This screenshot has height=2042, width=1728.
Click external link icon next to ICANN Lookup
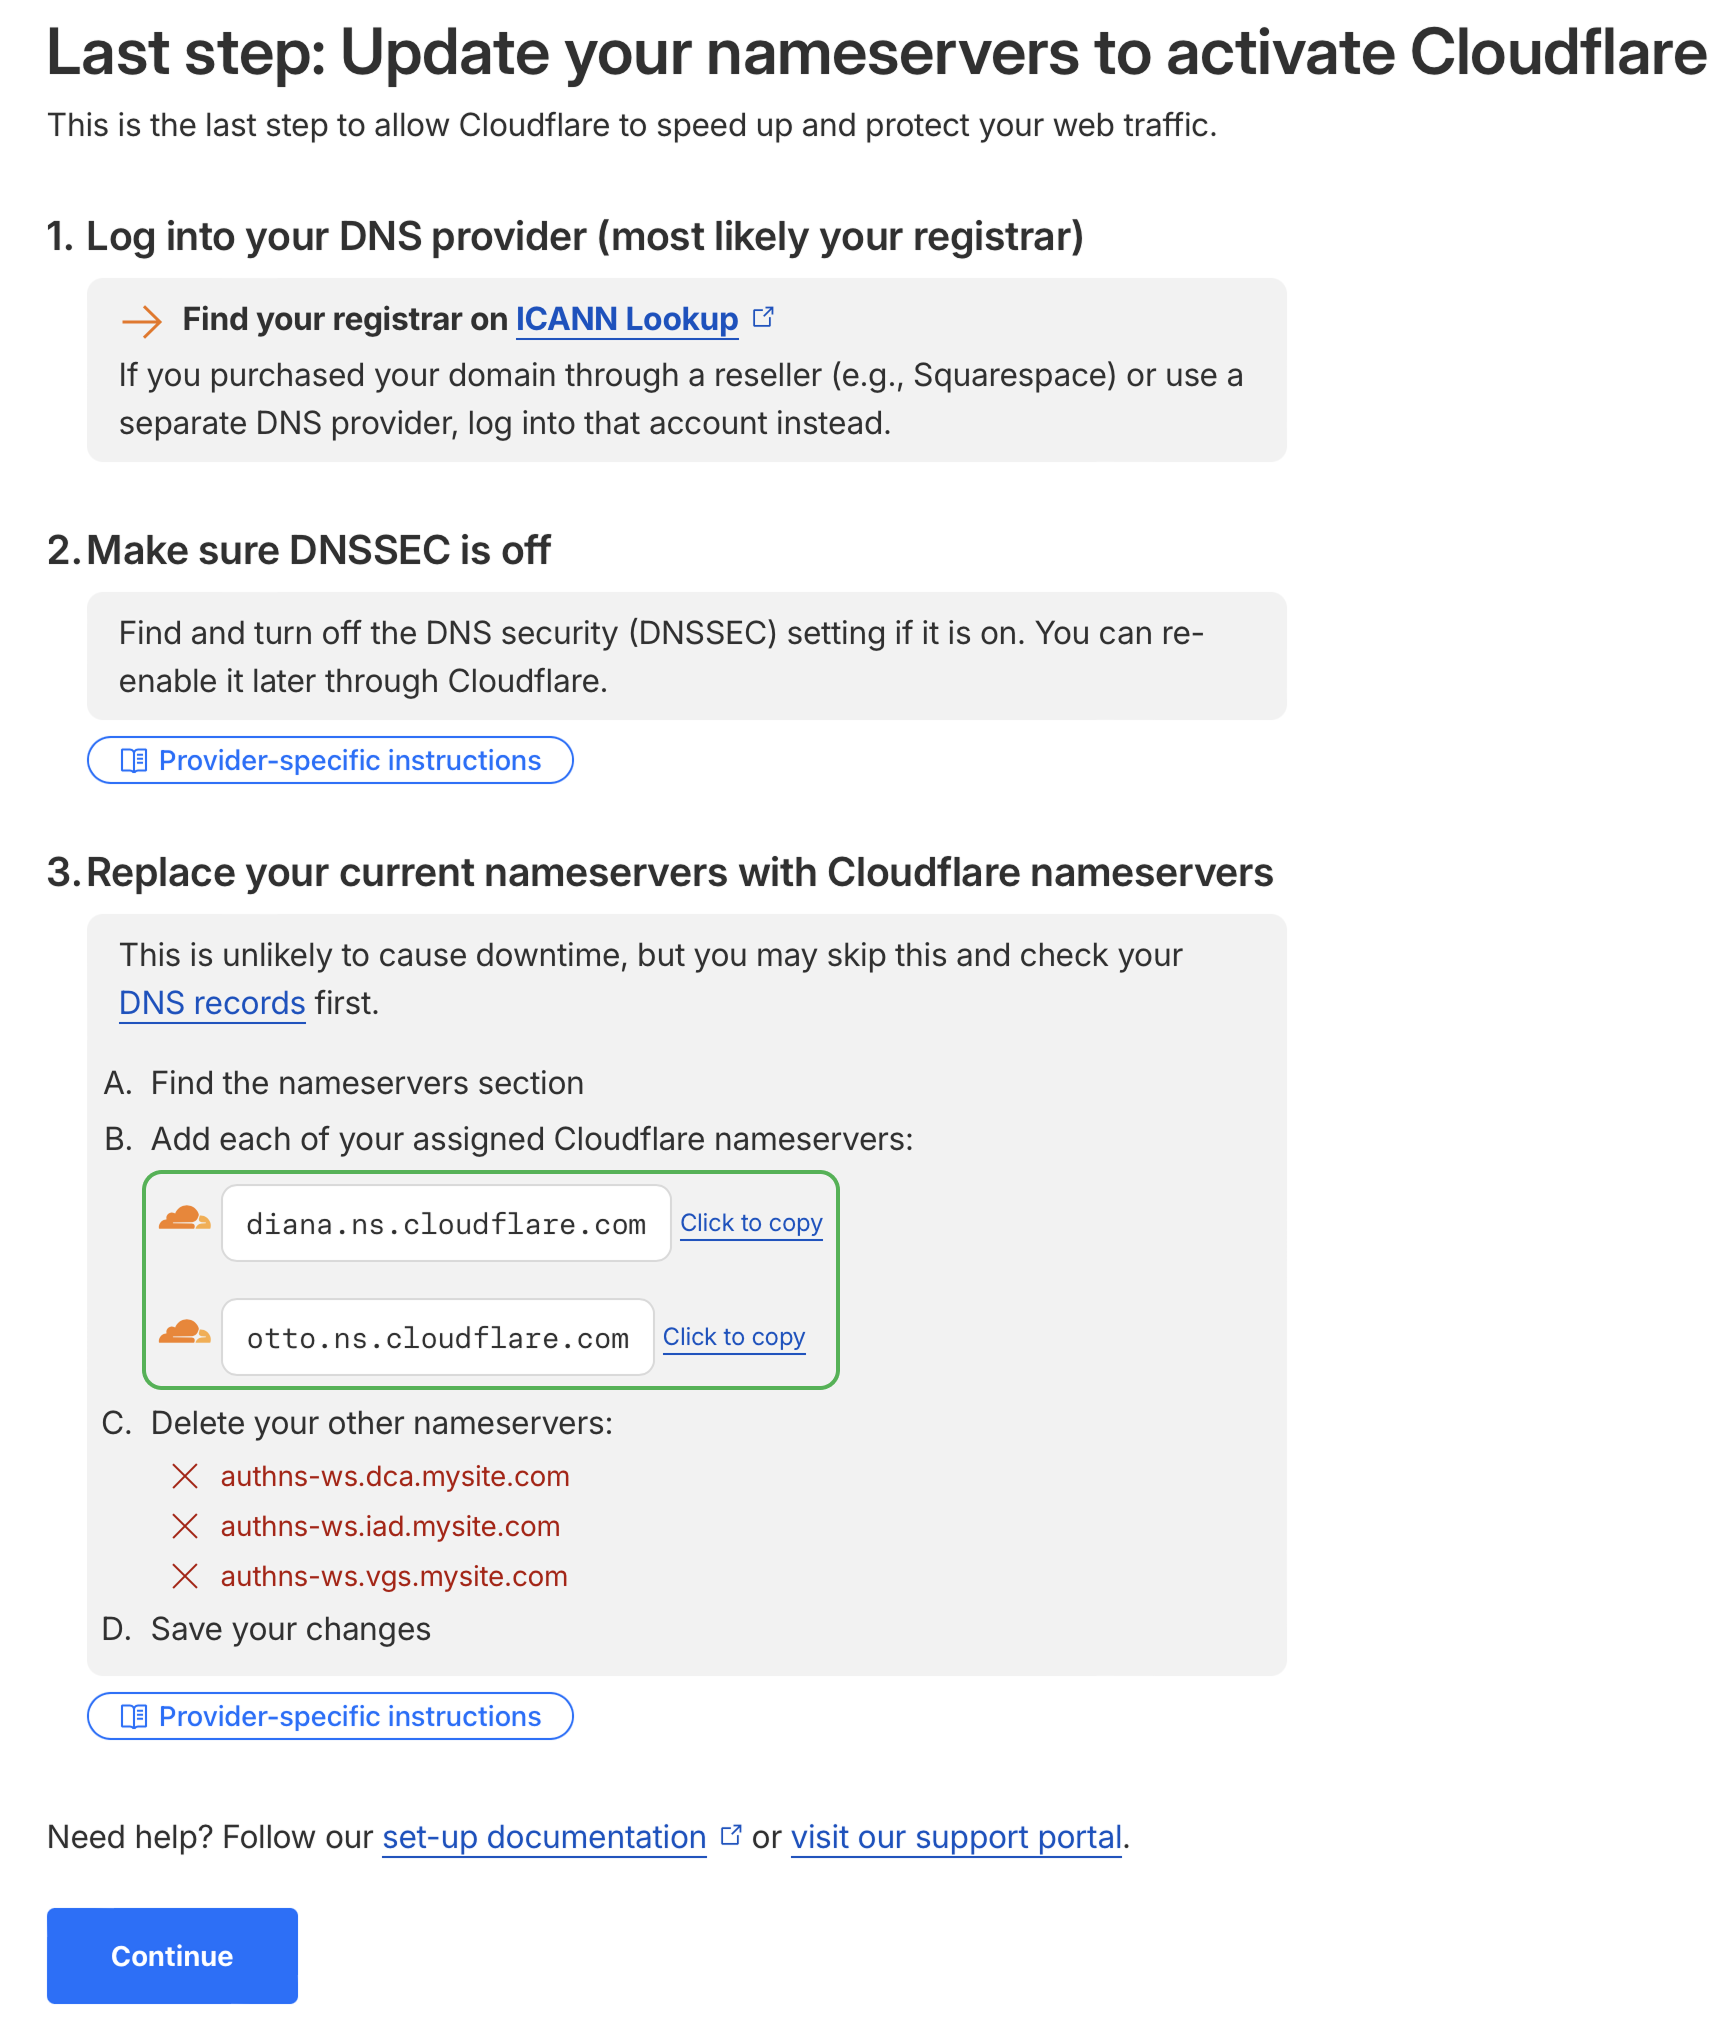point(763,318)
